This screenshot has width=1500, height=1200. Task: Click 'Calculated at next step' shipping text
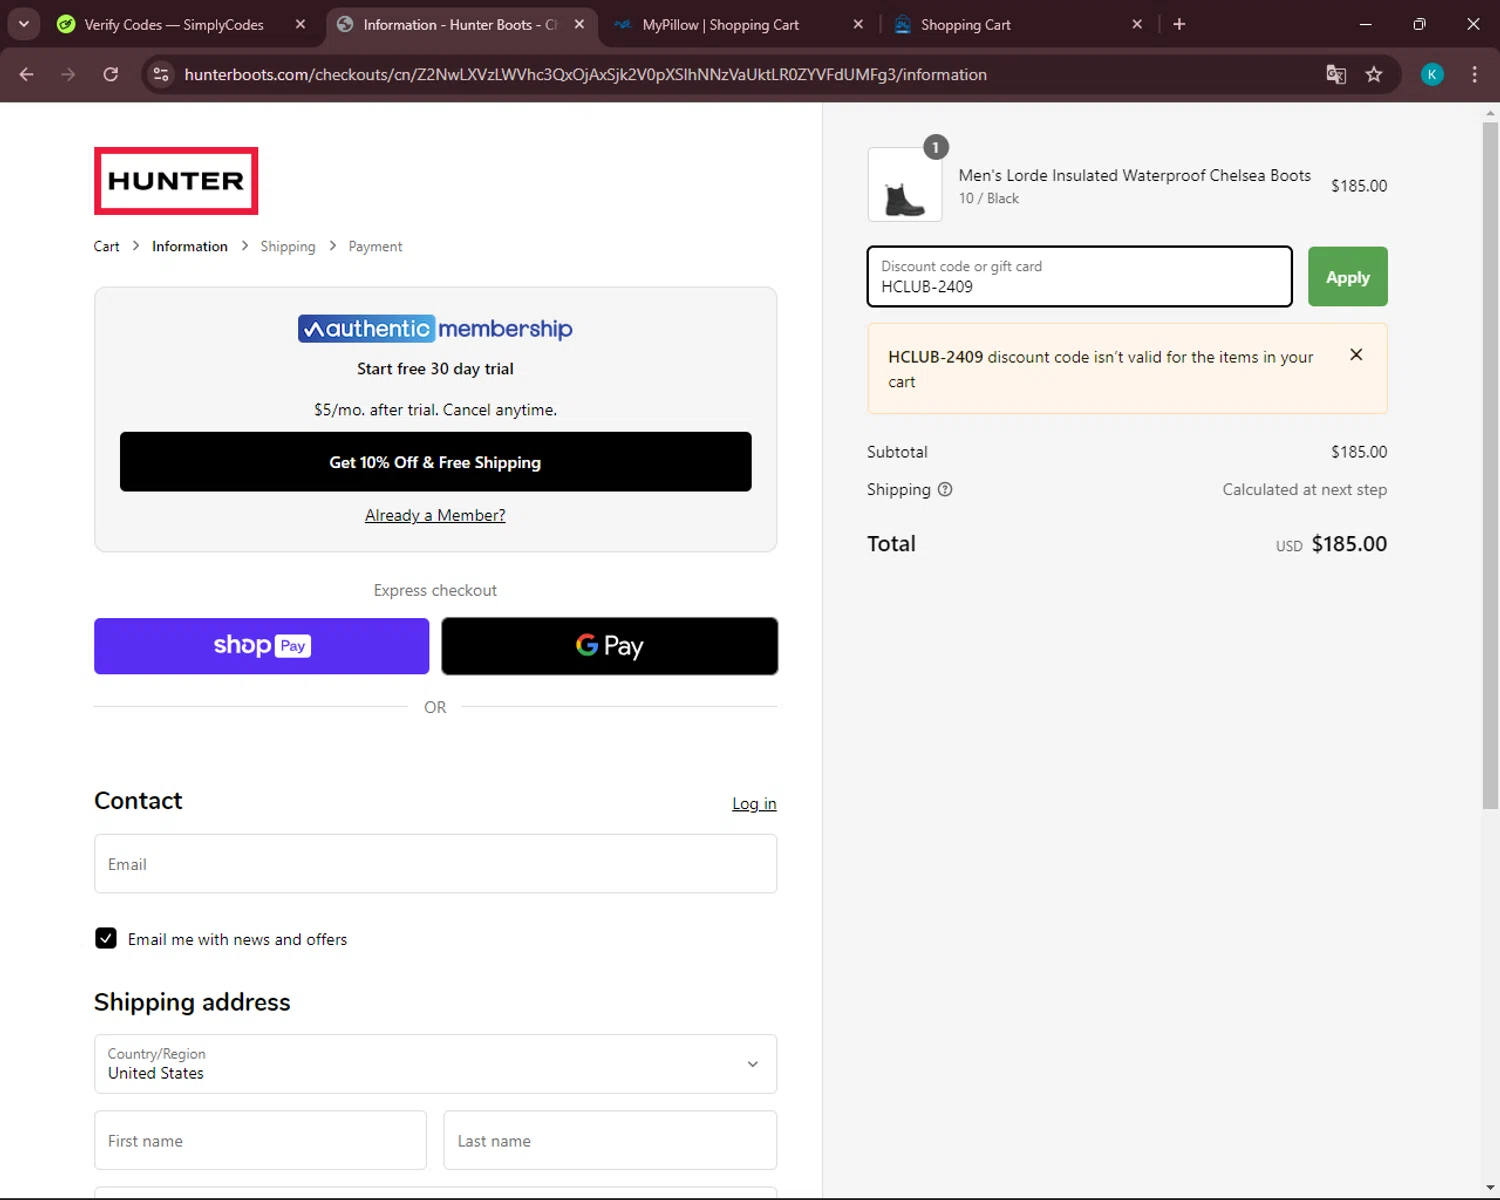point(1305,489)
